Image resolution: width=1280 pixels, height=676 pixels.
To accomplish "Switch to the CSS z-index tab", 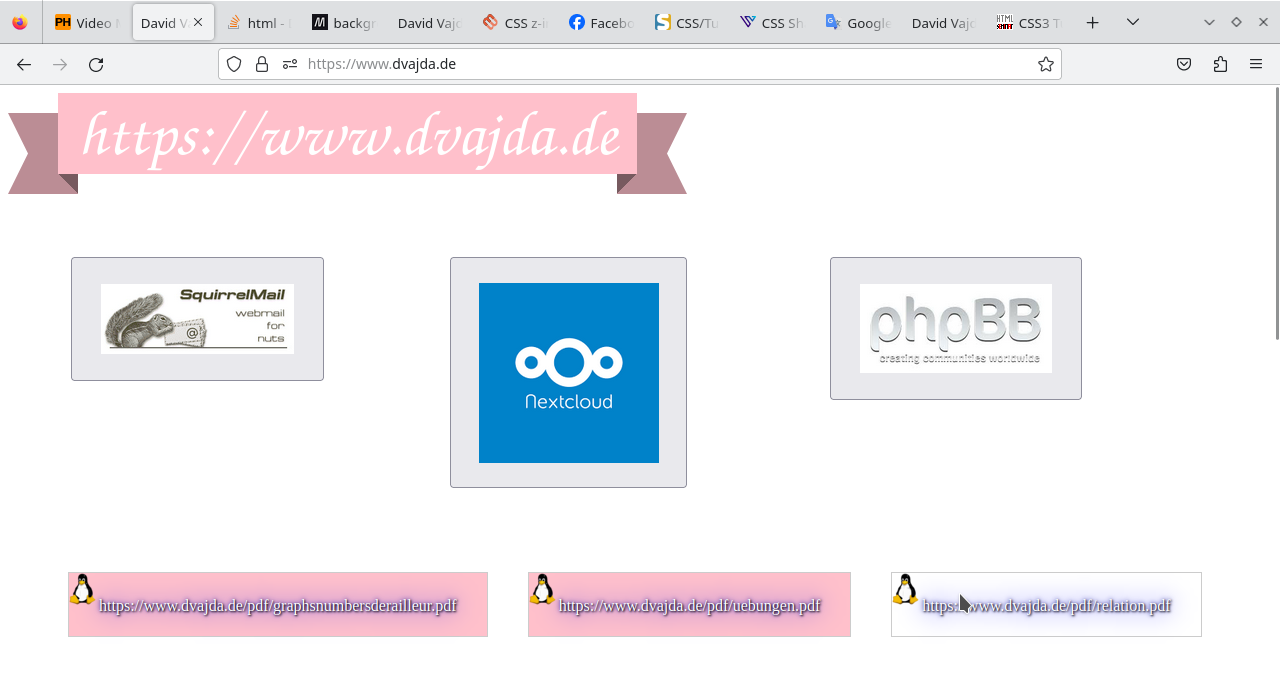I will 515,22.
